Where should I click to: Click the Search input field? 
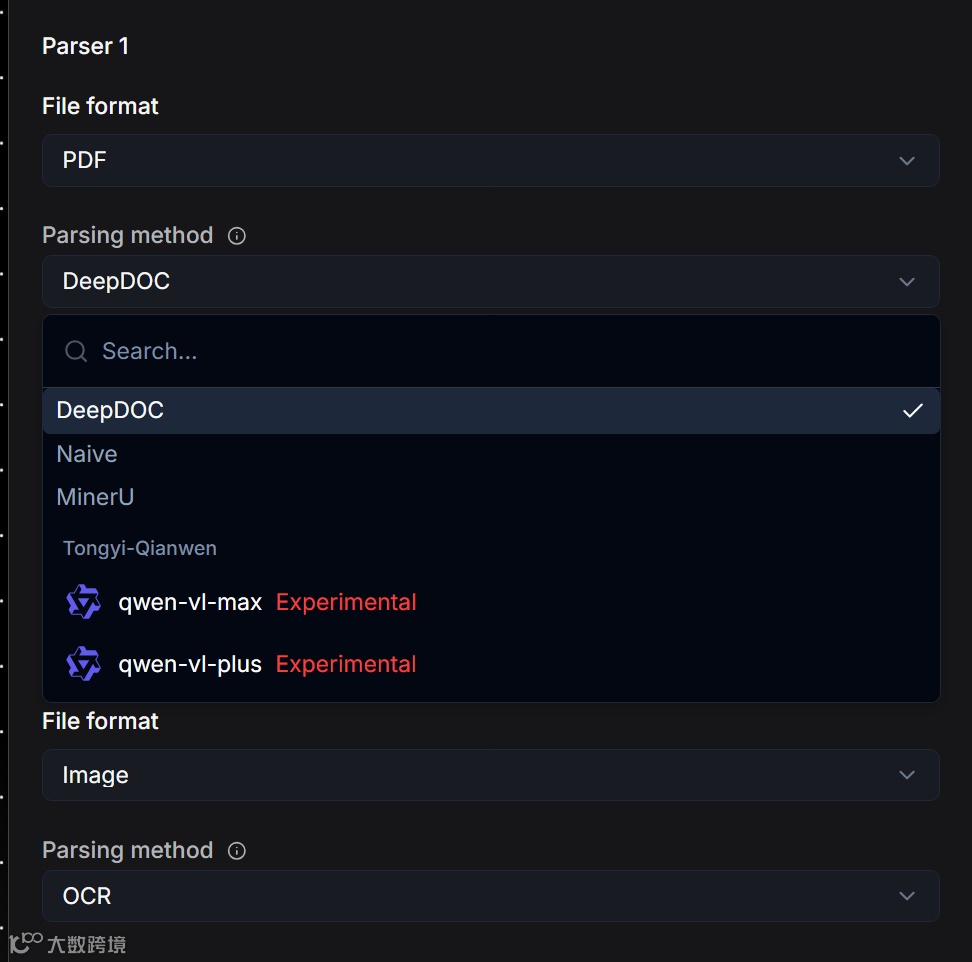point(500,351)
